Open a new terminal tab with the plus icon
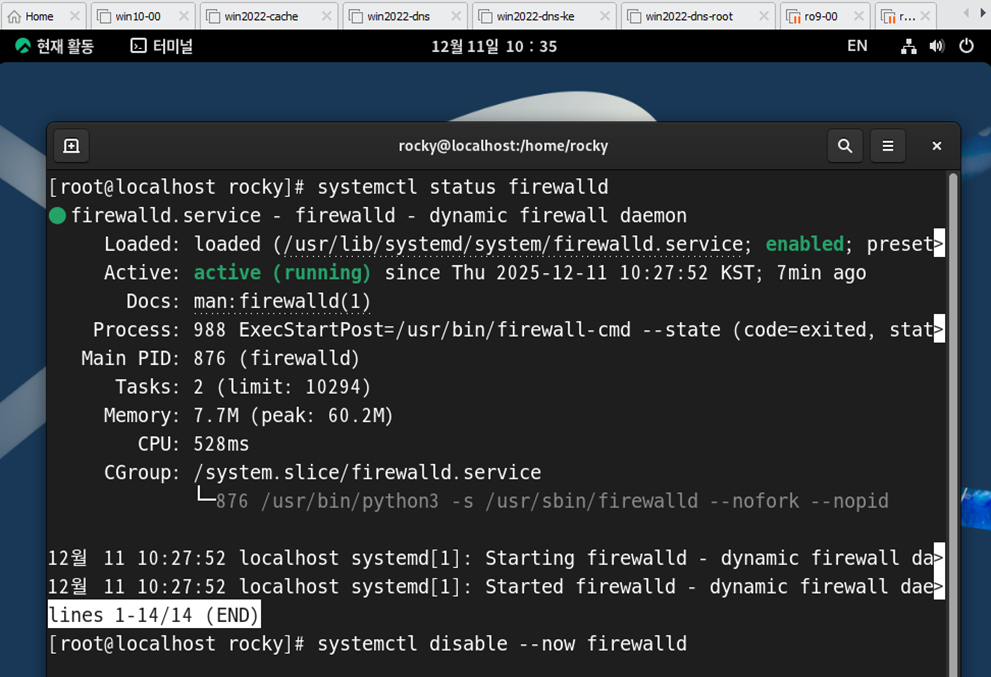The image size is (991, 677). (x=71, y=146)
